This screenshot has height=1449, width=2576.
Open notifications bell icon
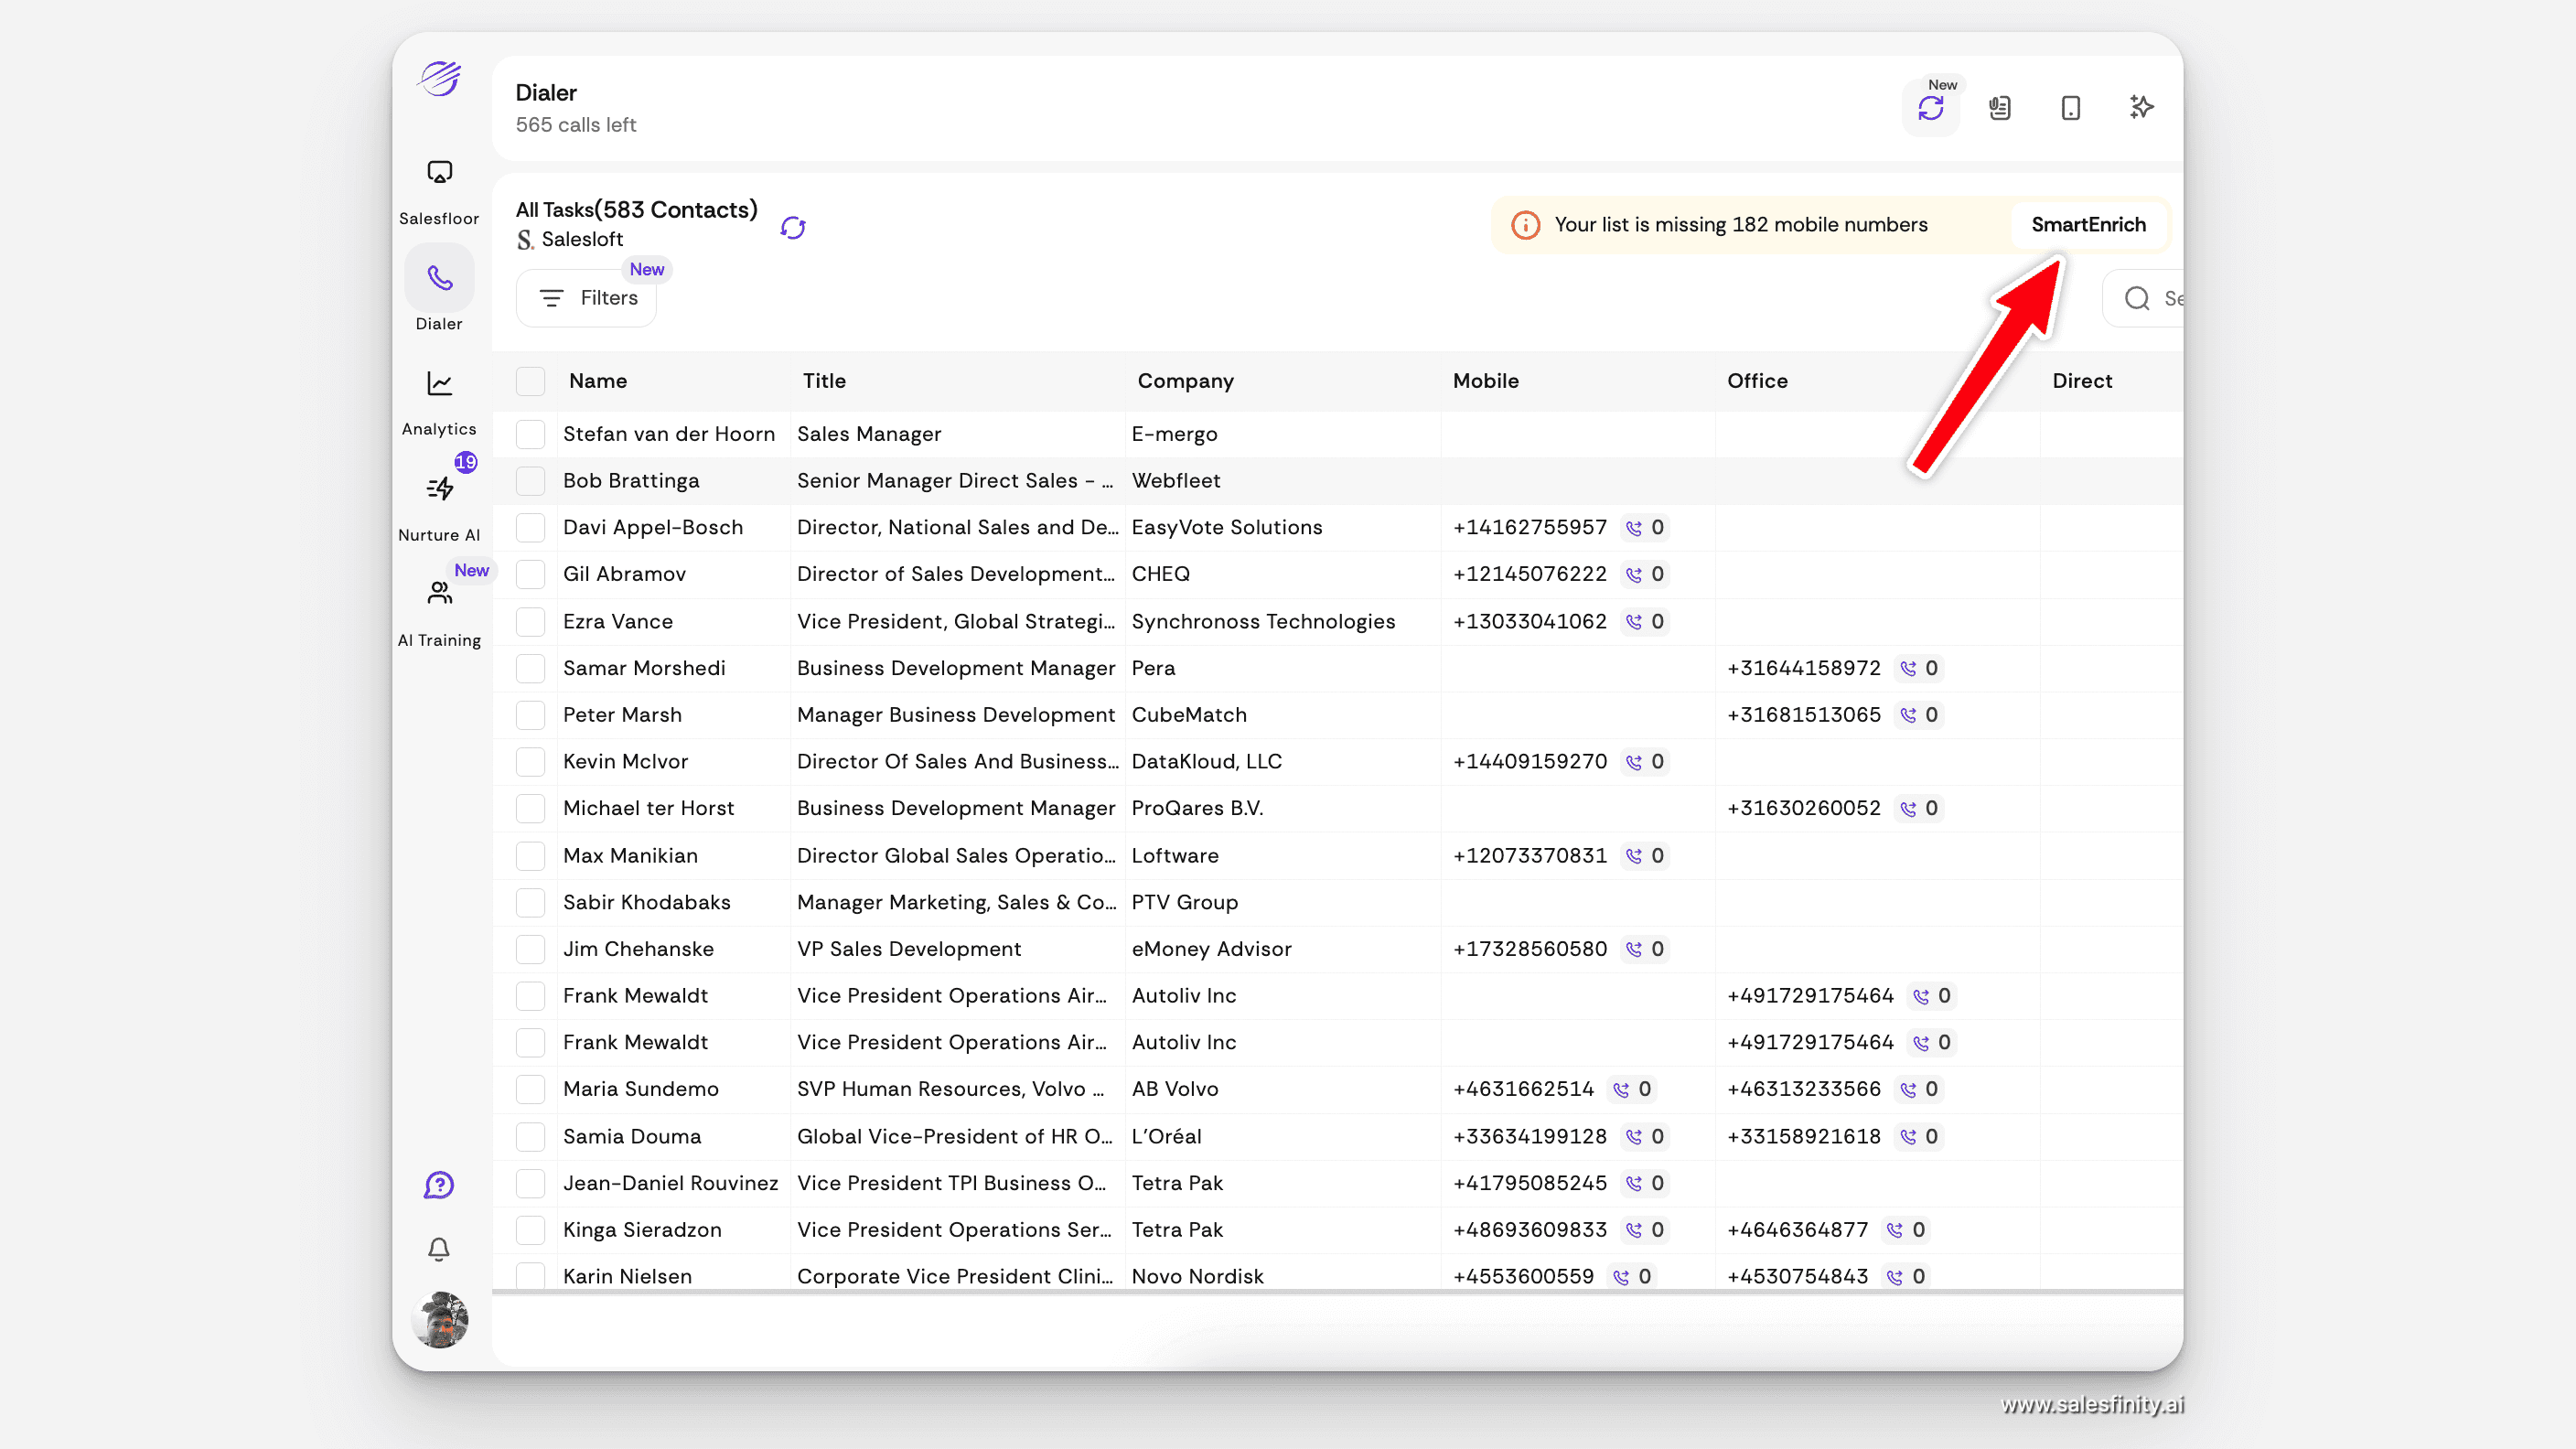pyautogui.click(x=439, y=1249)
